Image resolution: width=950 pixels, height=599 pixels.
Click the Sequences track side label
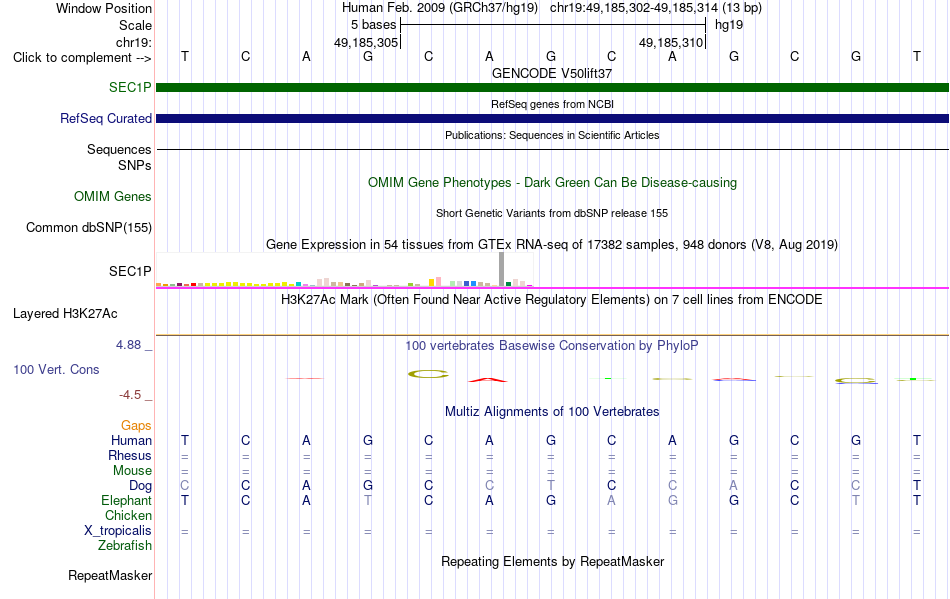pos(119,150)
